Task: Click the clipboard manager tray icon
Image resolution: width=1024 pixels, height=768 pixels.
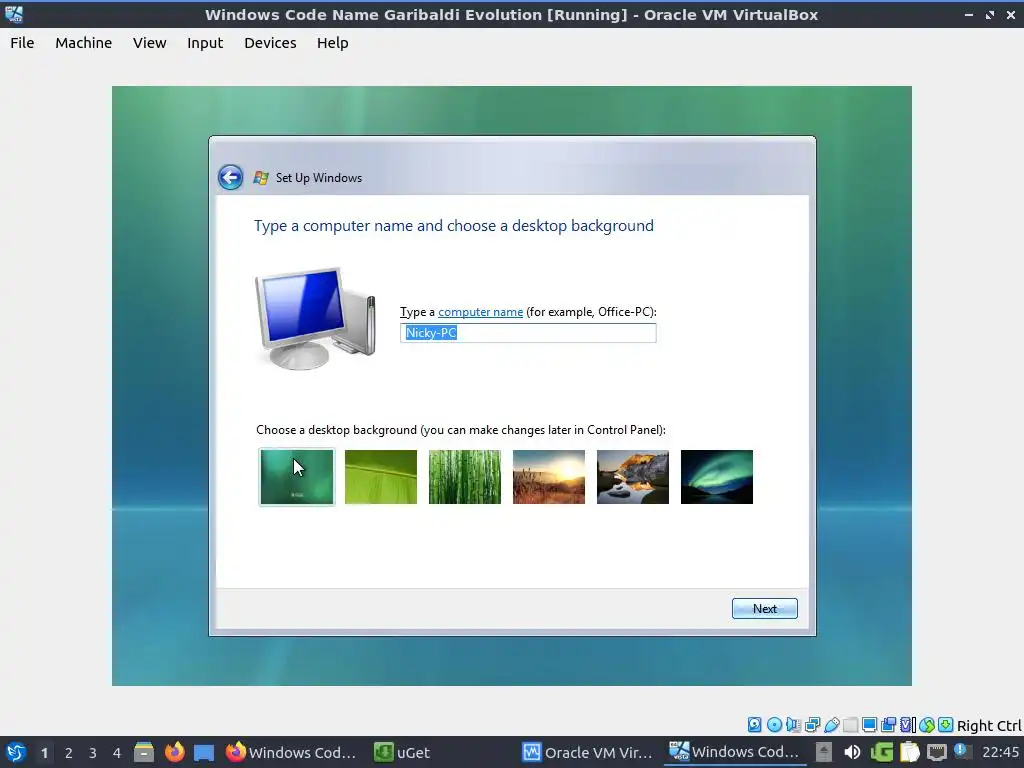Action: [x=909, y=752]
